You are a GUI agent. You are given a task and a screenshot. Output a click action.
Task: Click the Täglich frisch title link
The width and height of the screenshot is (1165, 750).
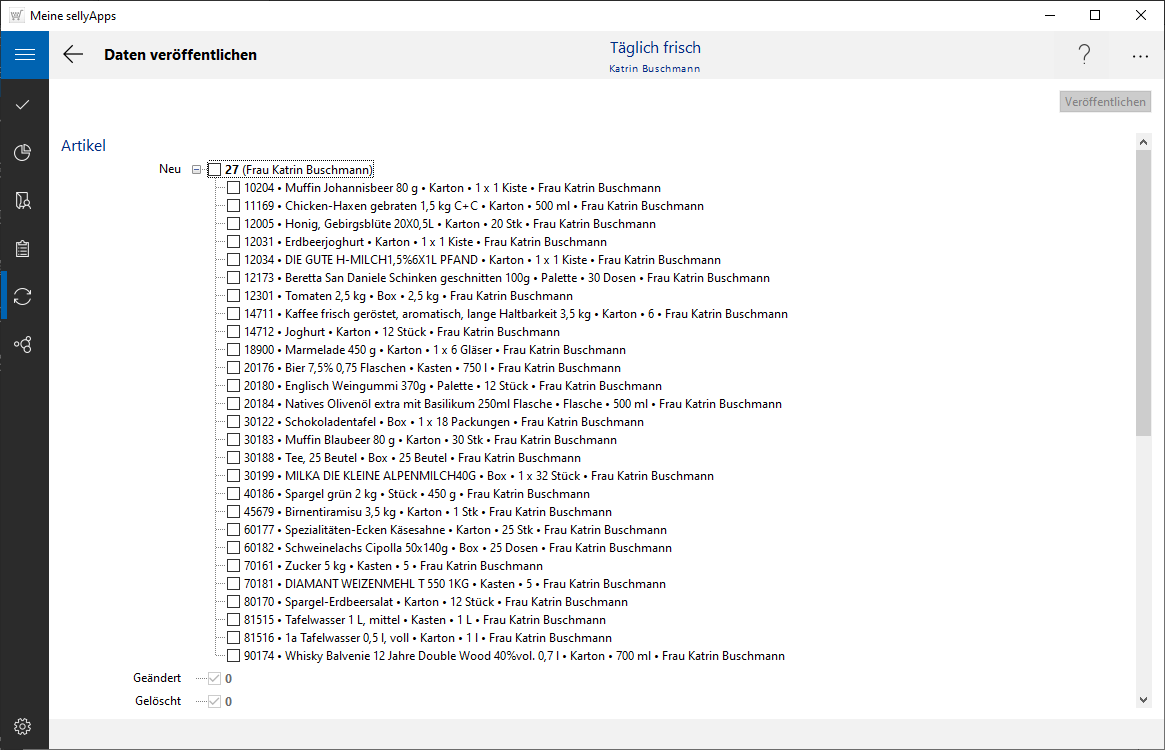tap(655, 48)
